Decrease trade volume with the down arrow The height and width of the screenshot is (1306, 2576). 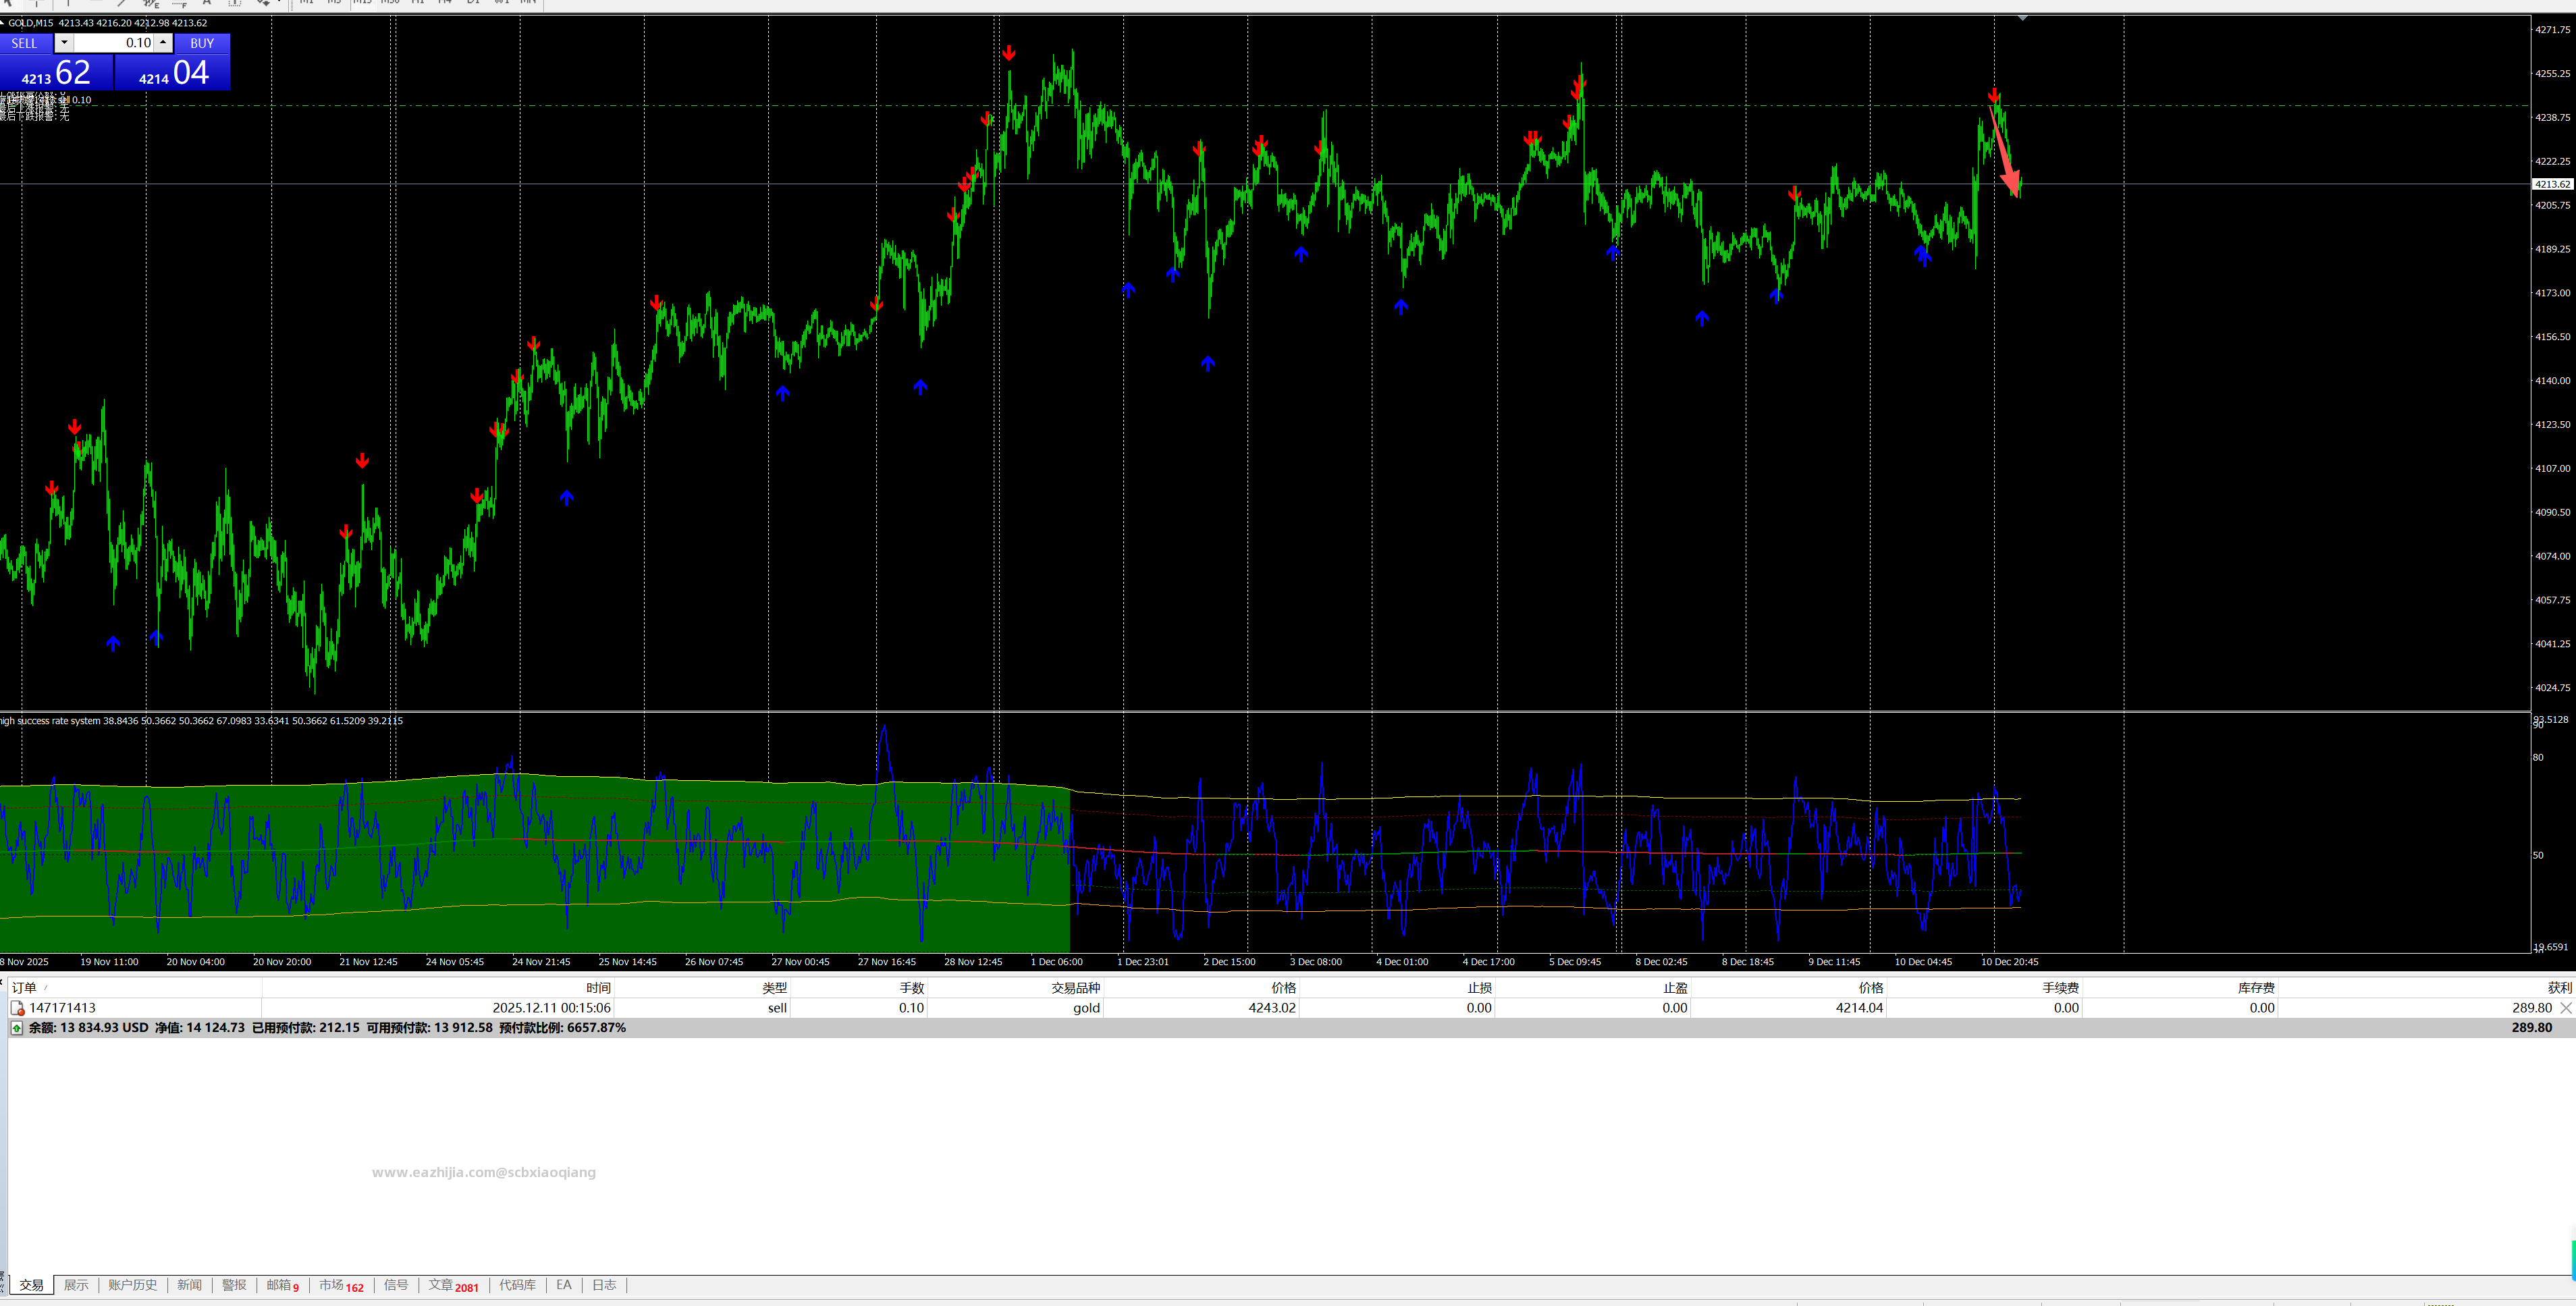click(x=64, y=43)
